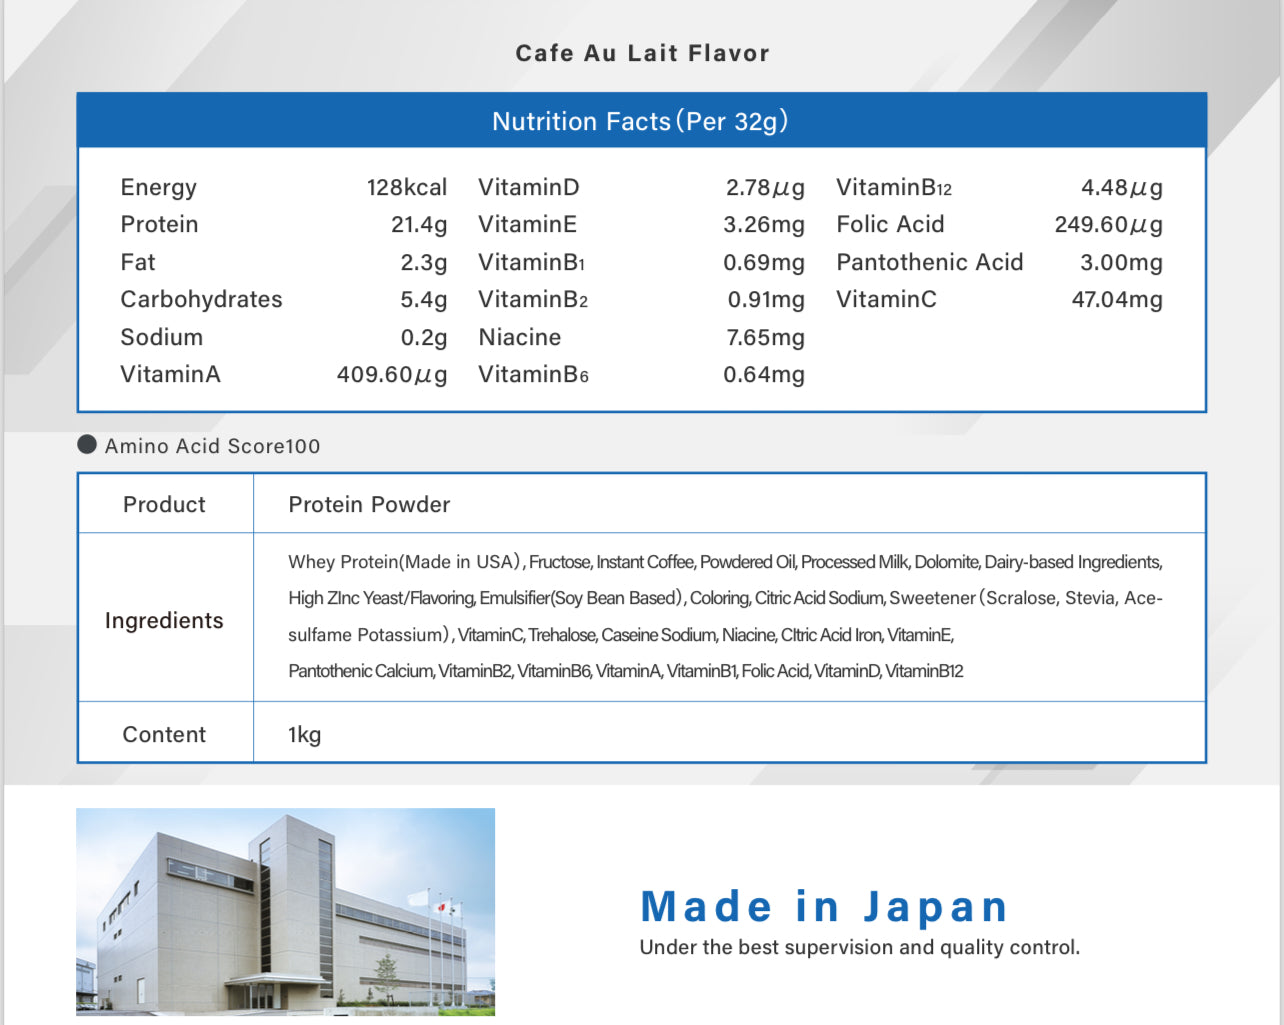
Task: Select the VitaminC 47.04mg value
Action: point(1116,300)
